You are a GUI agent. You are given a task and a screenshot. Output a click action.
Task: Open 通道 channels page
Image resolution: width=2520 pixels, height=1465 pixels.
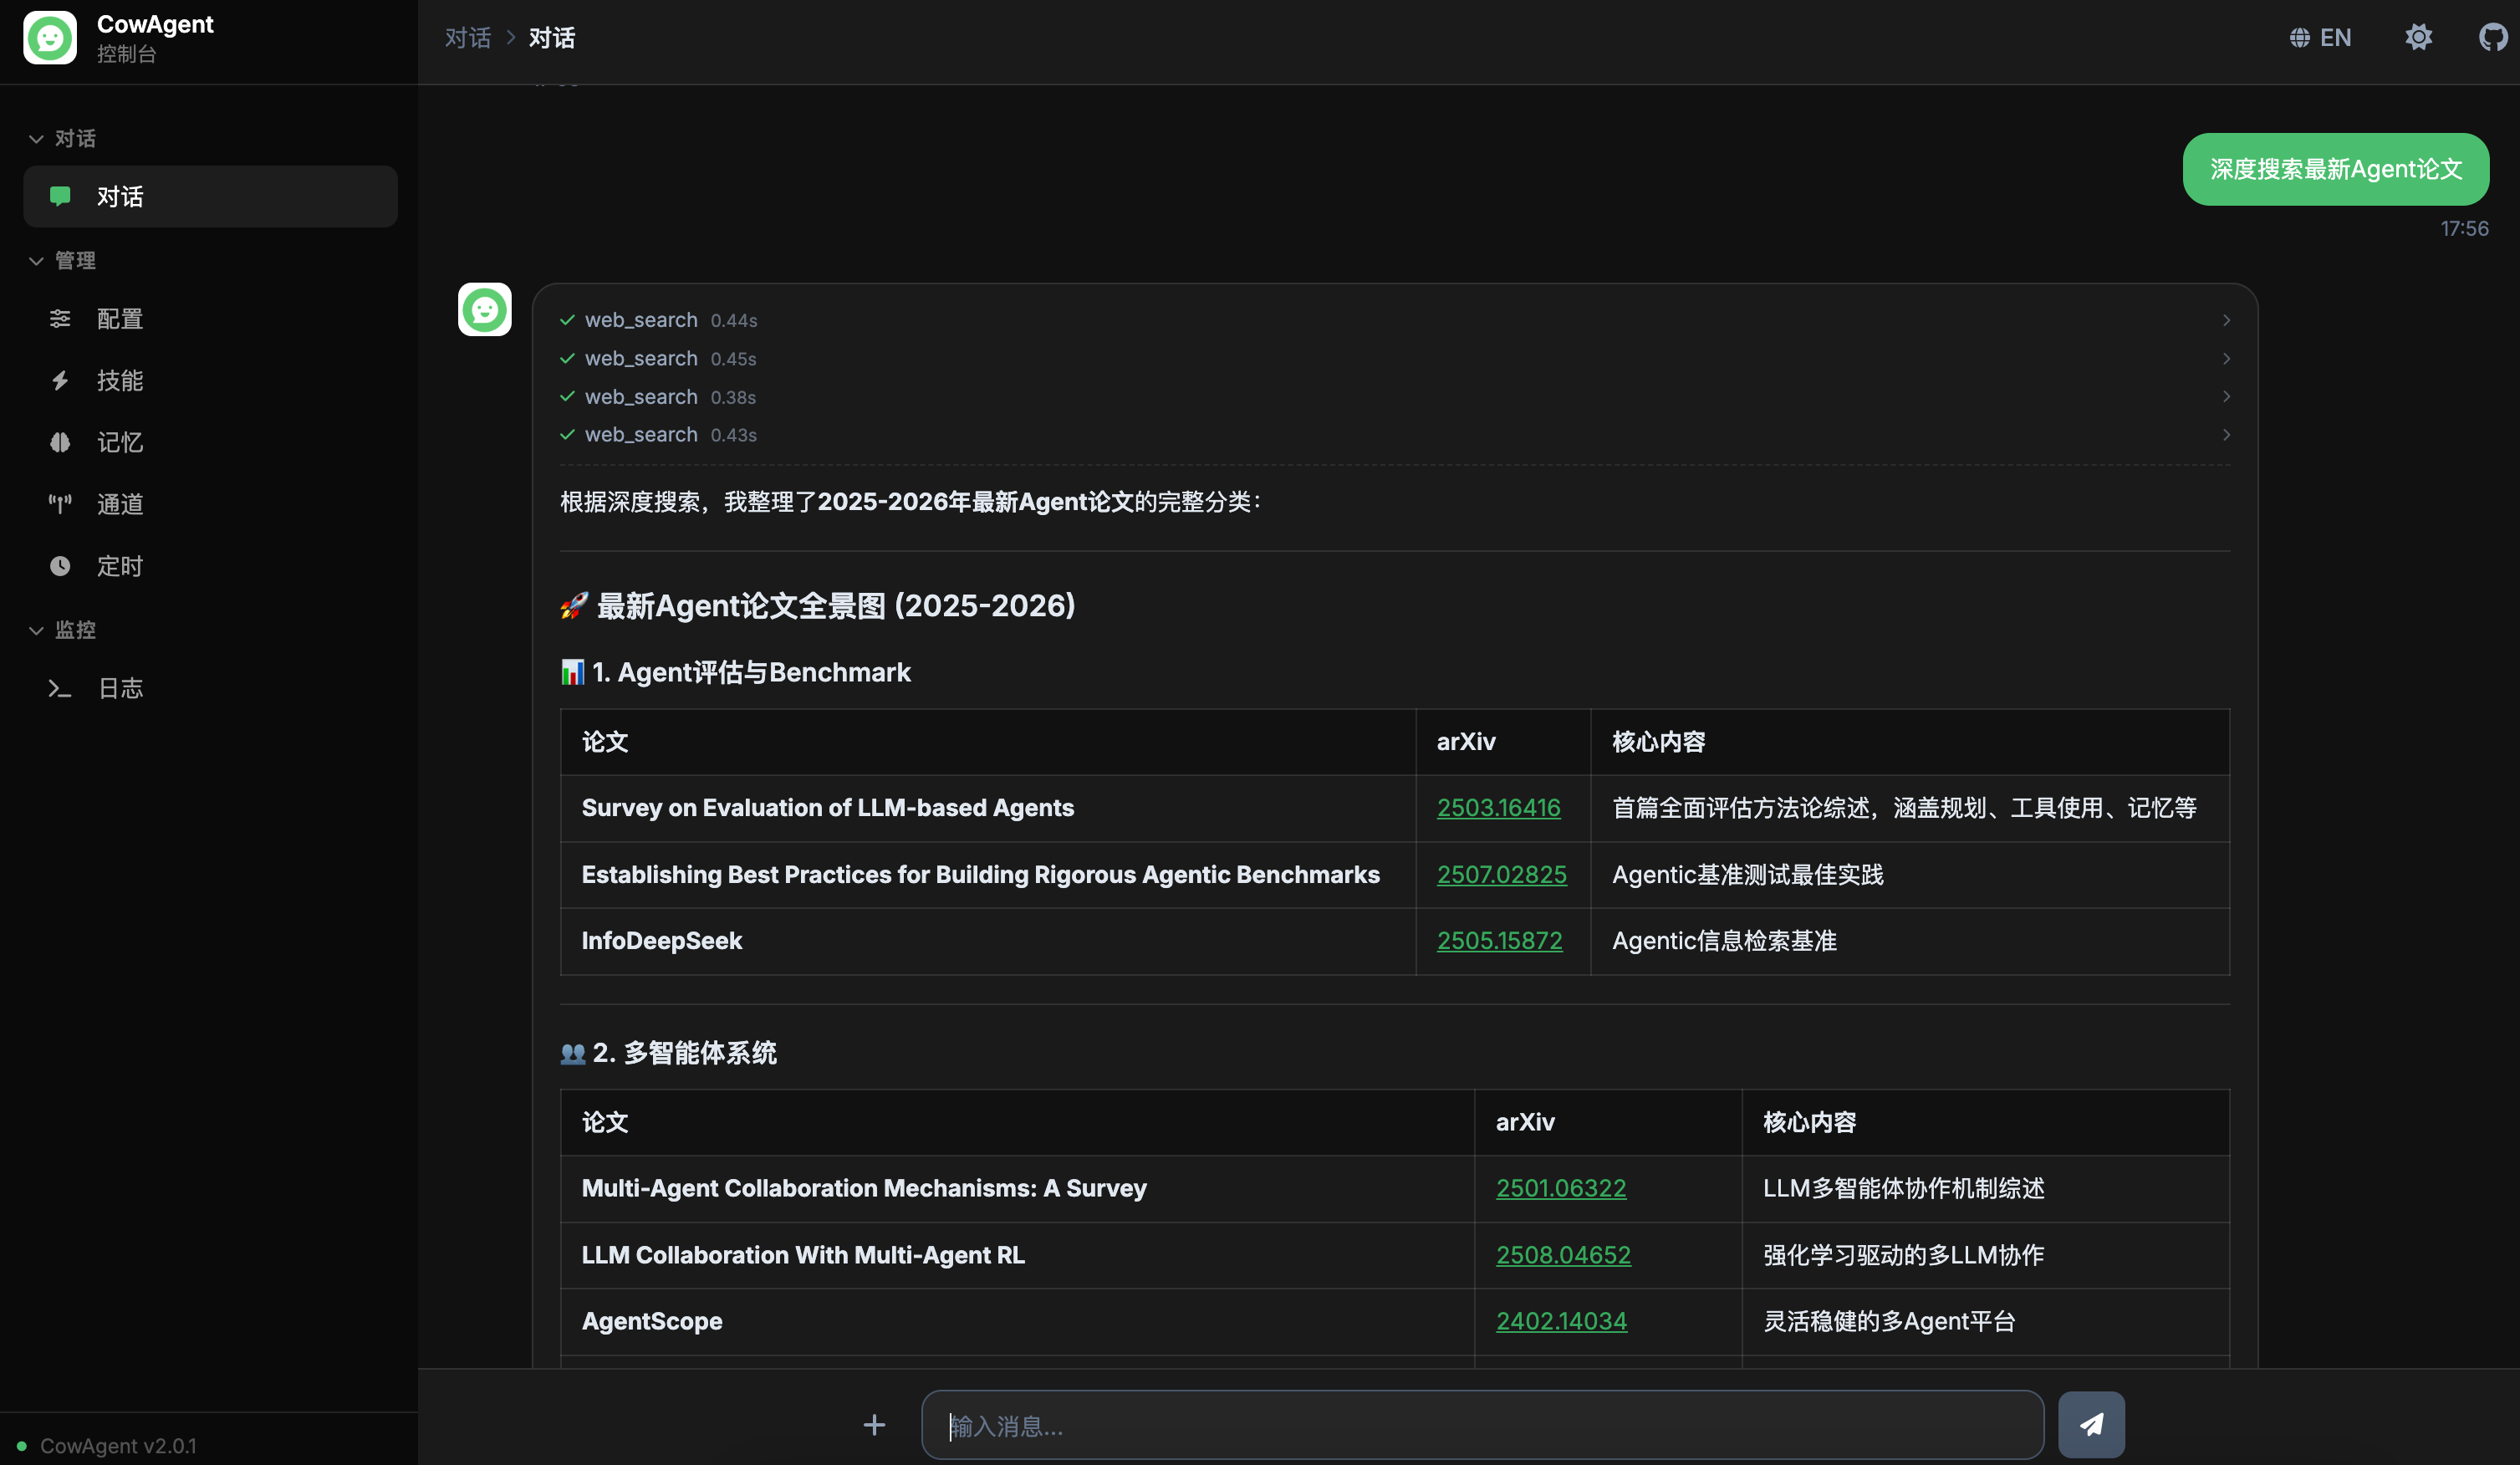click(x=120, y=504)
